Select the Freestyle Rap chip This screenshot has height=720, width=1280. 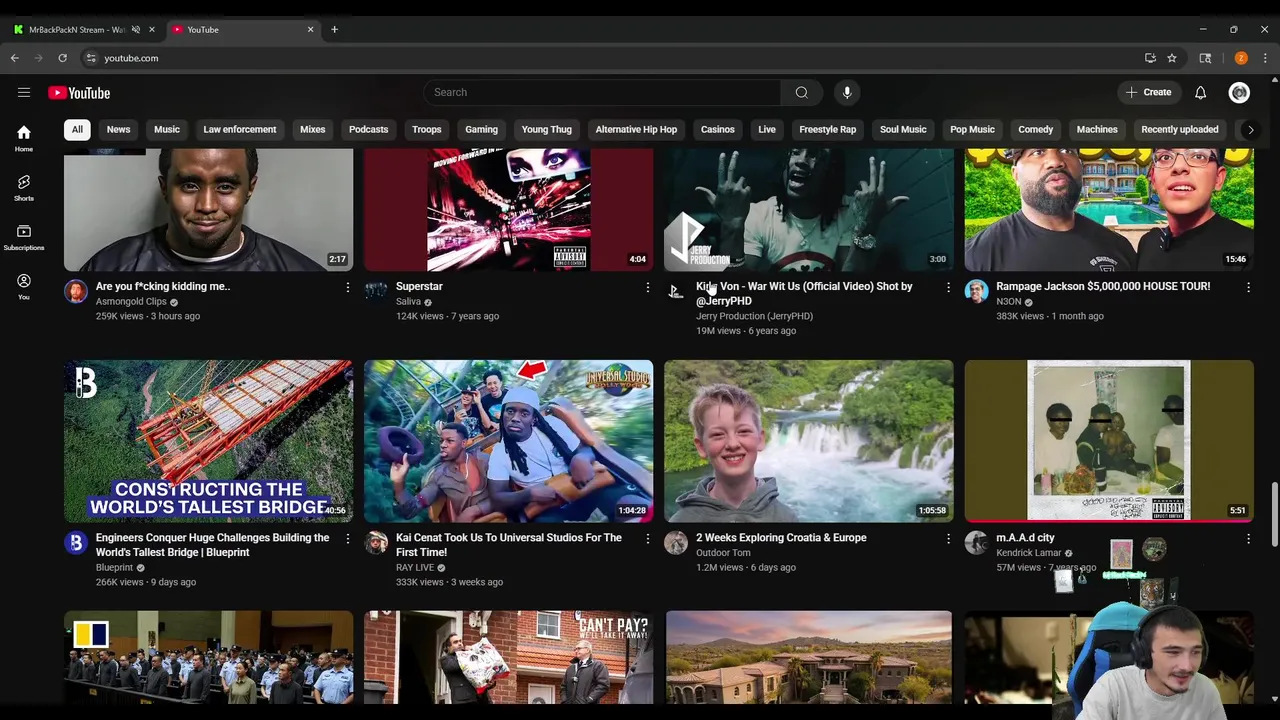tap(827, 129)
